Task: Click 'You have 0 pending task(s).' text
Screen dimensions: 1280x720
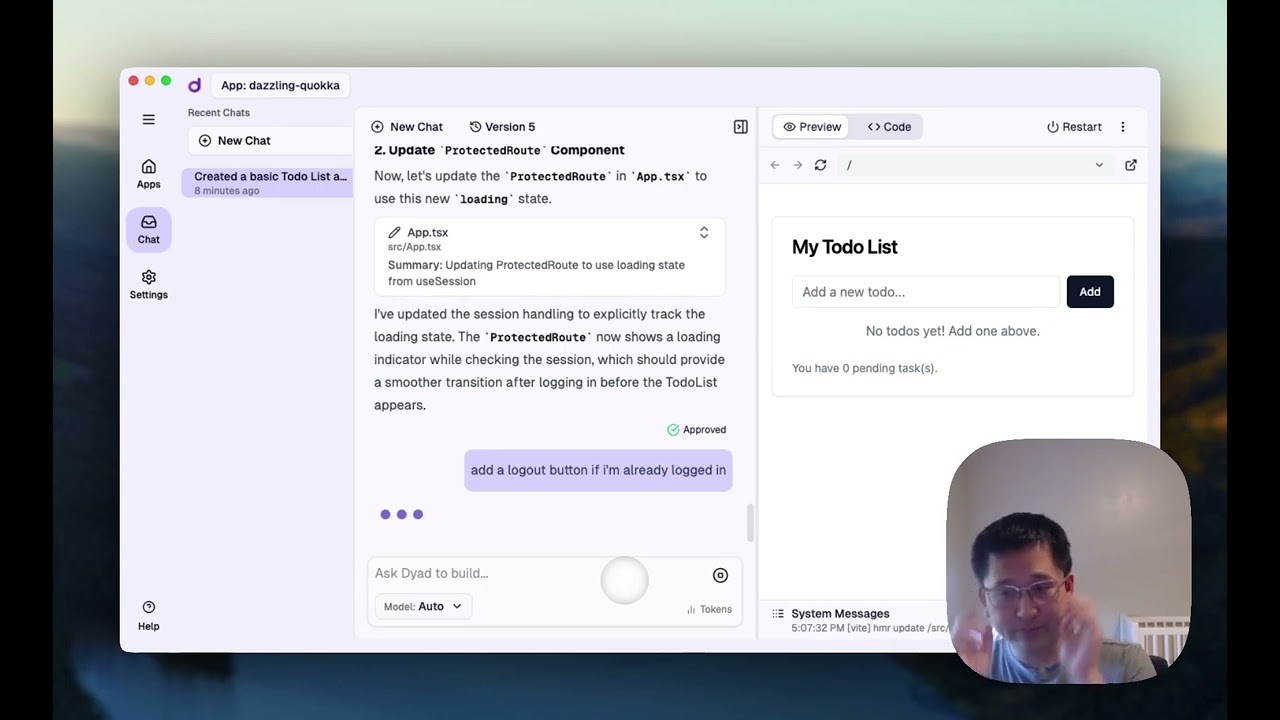Action: [x=865, y=368]
